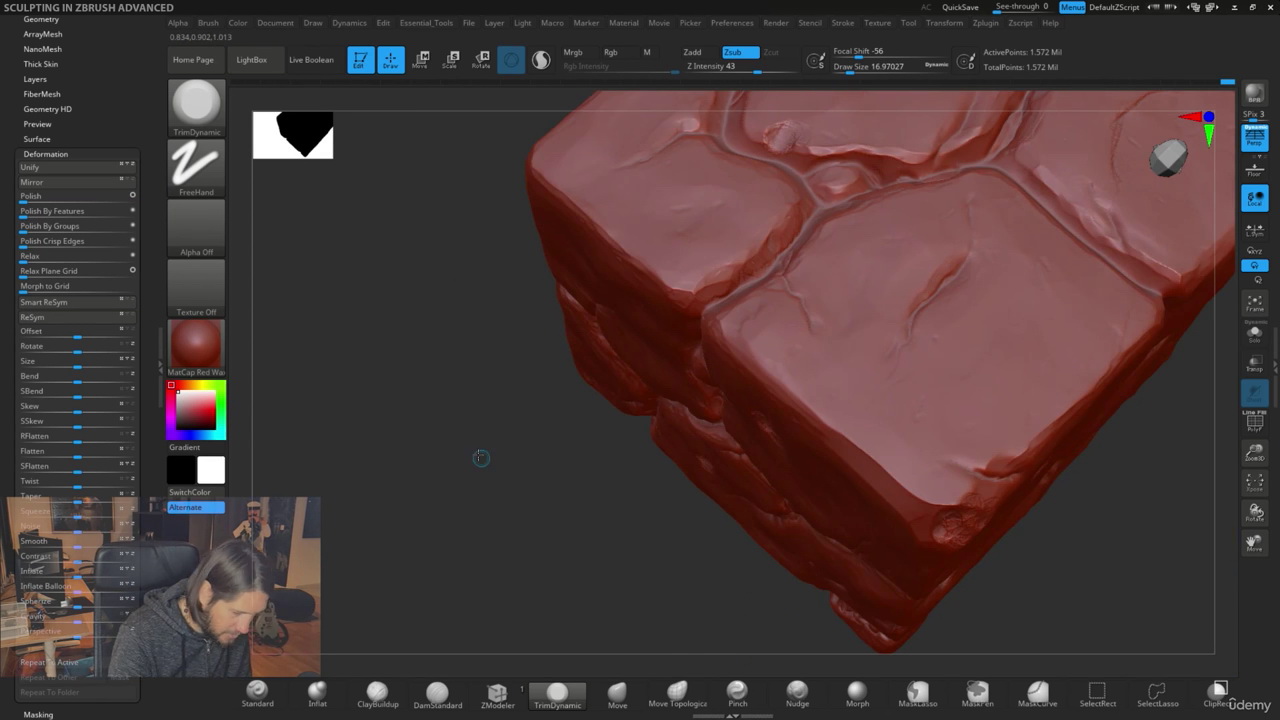Toggle the Zsub mode
The width and height of the screenshot is (1280, 720).
(738, 52)
